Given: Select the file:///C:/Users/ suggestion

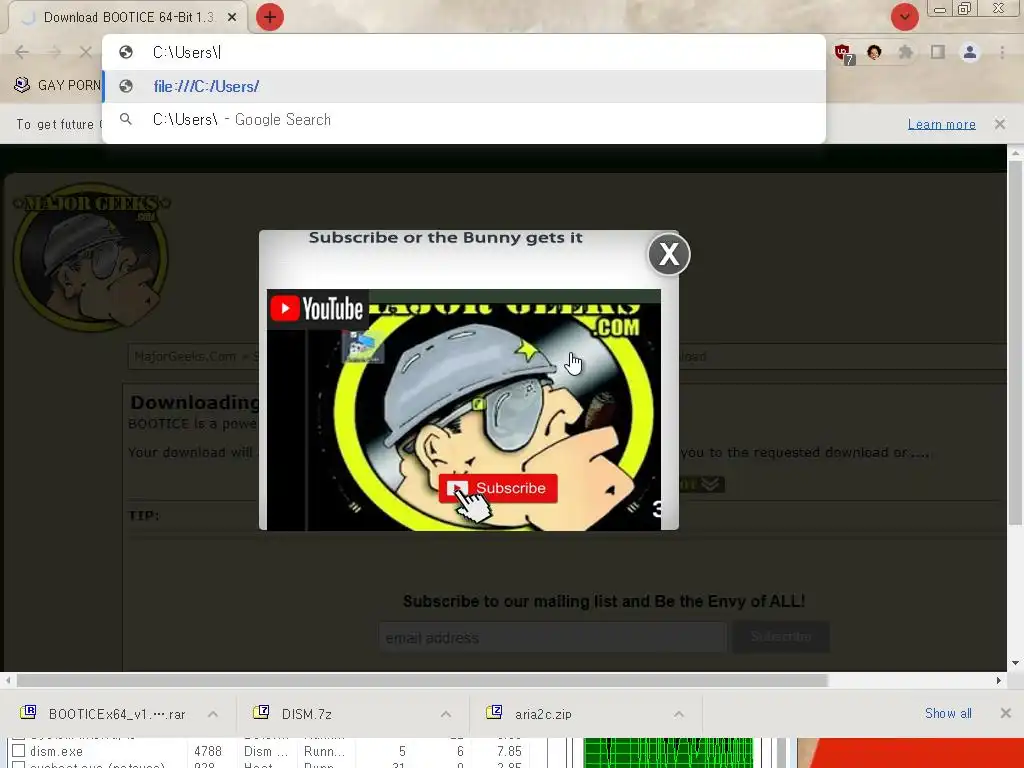Looking at the screenshot, I should click(x=464, y=86).
